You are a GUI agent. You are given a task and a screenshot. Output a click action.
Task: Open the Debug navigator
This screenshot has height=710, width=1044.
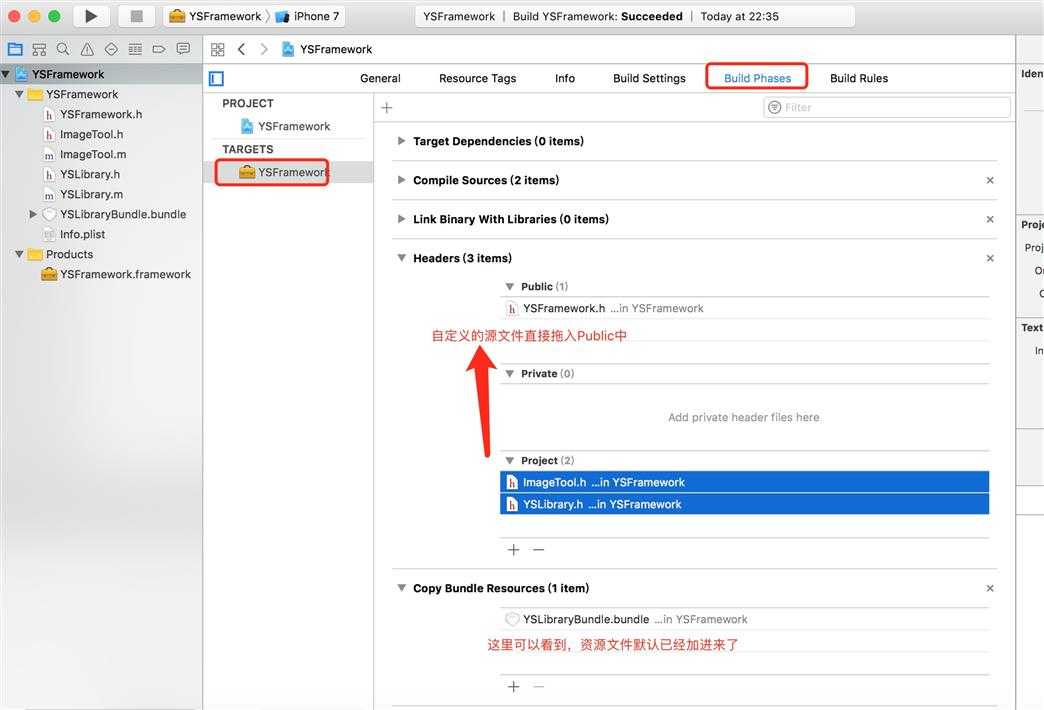tap(135, 49)
